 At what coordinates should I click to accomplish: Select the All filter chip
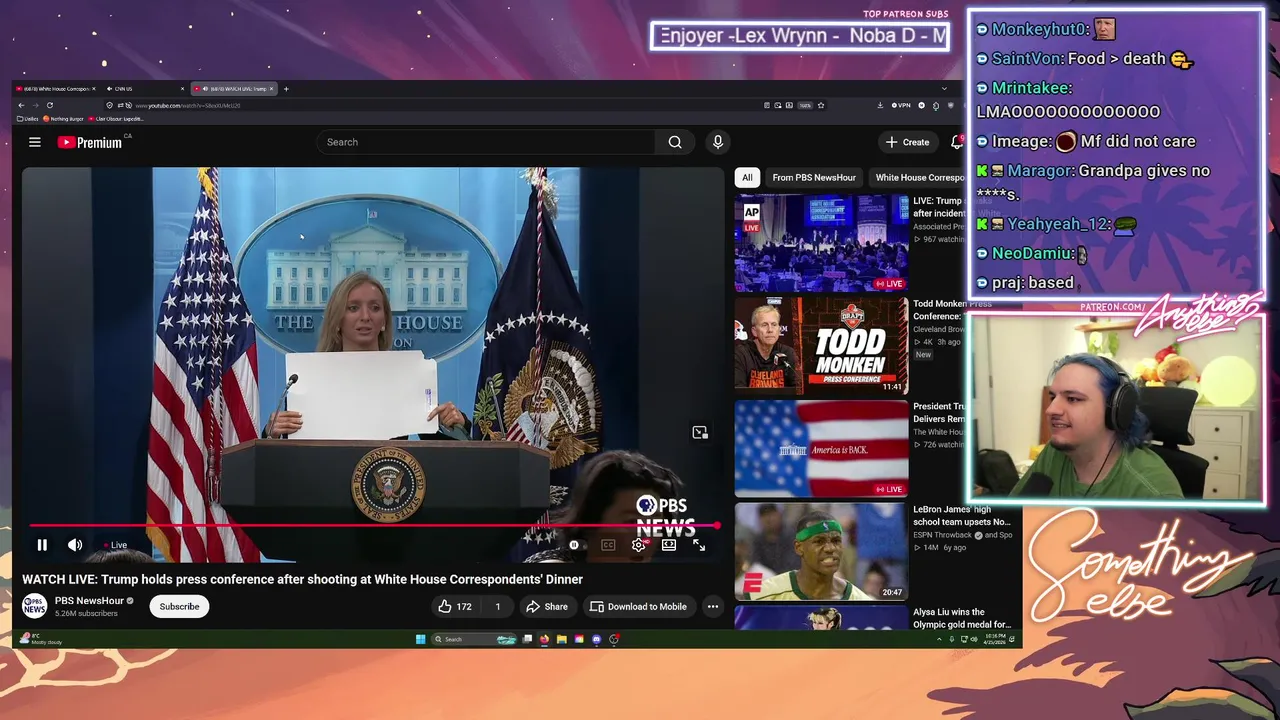coord(747,177)
